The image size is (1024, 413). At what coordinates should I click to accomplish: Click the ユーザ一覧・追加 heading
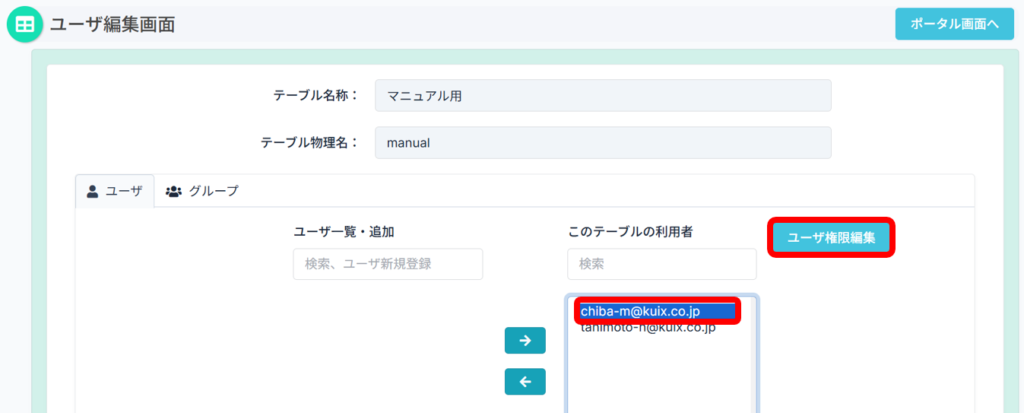[x=343, y=231]
